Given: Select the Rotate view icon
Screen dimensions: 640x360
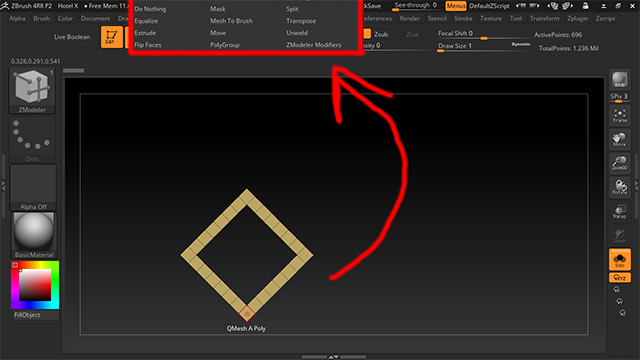Looking at the screenshot, I should point(620,187).
